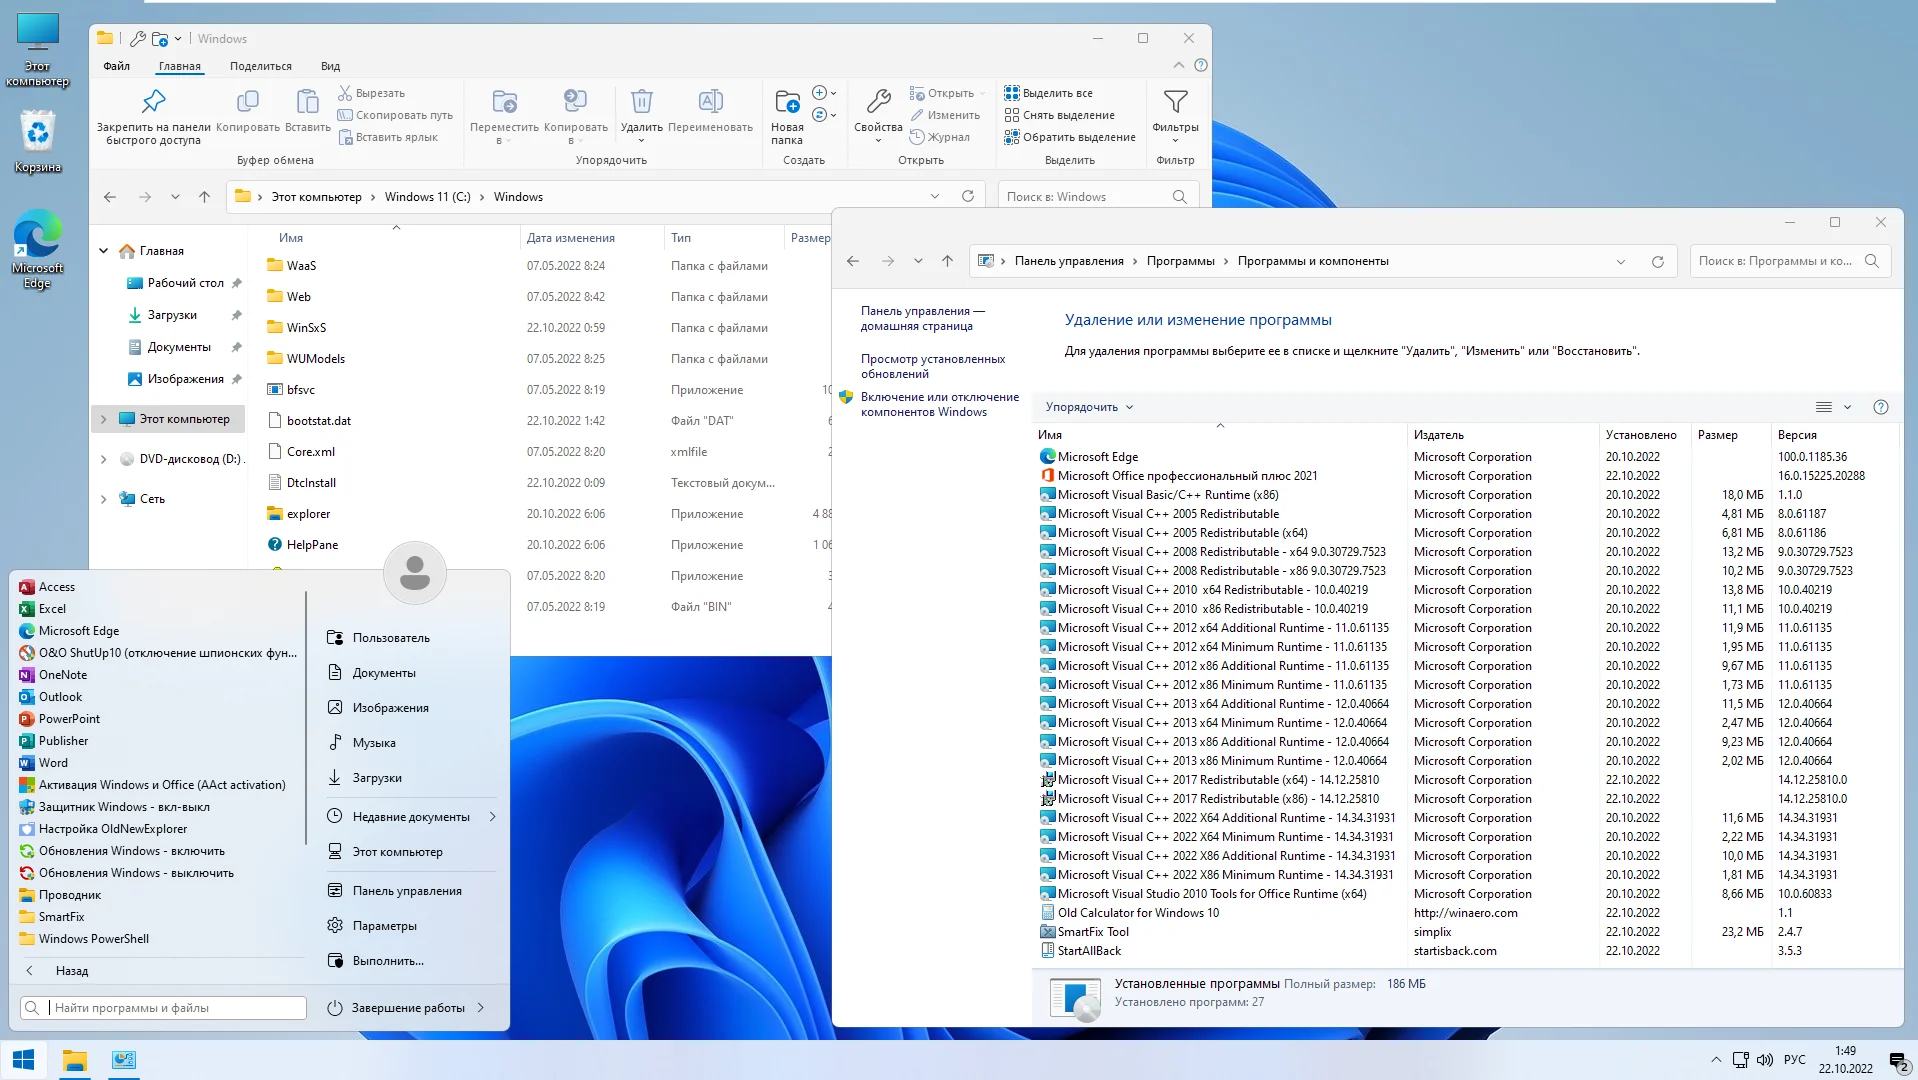Click the New Folder icon in ribbon

tap(787, 102)
